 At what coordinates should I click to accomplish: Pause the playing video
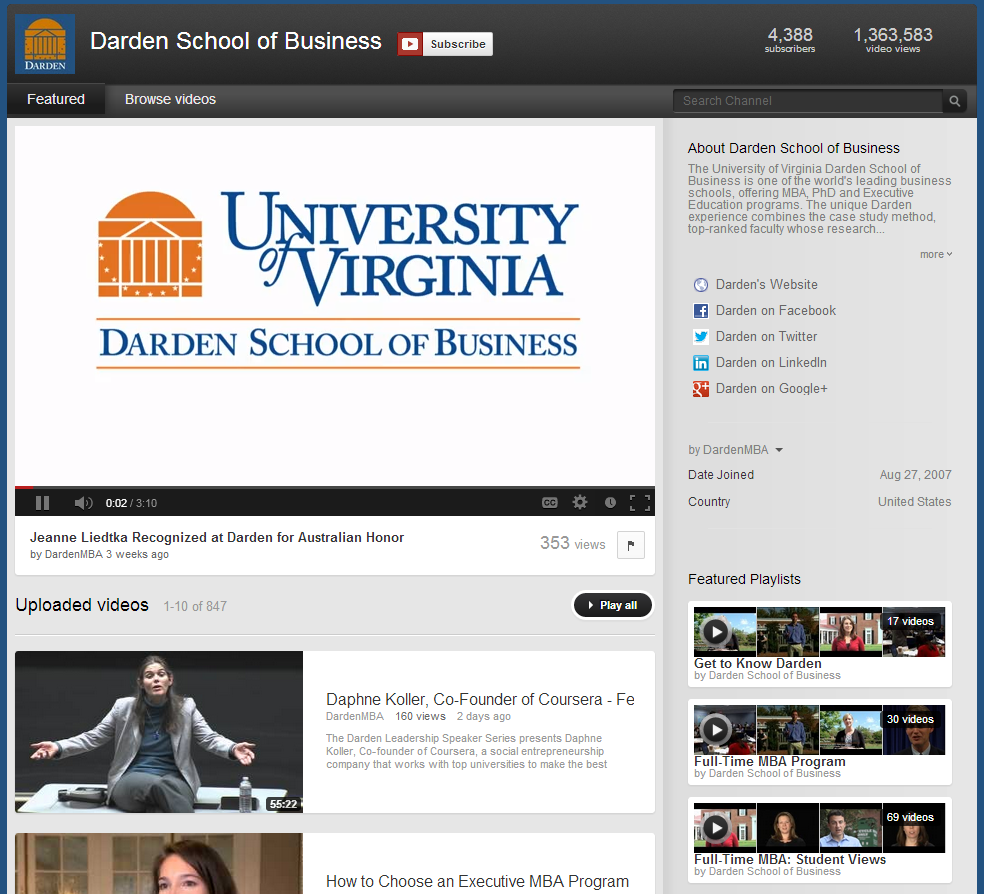pyautogui.click(x=42, y=502)
